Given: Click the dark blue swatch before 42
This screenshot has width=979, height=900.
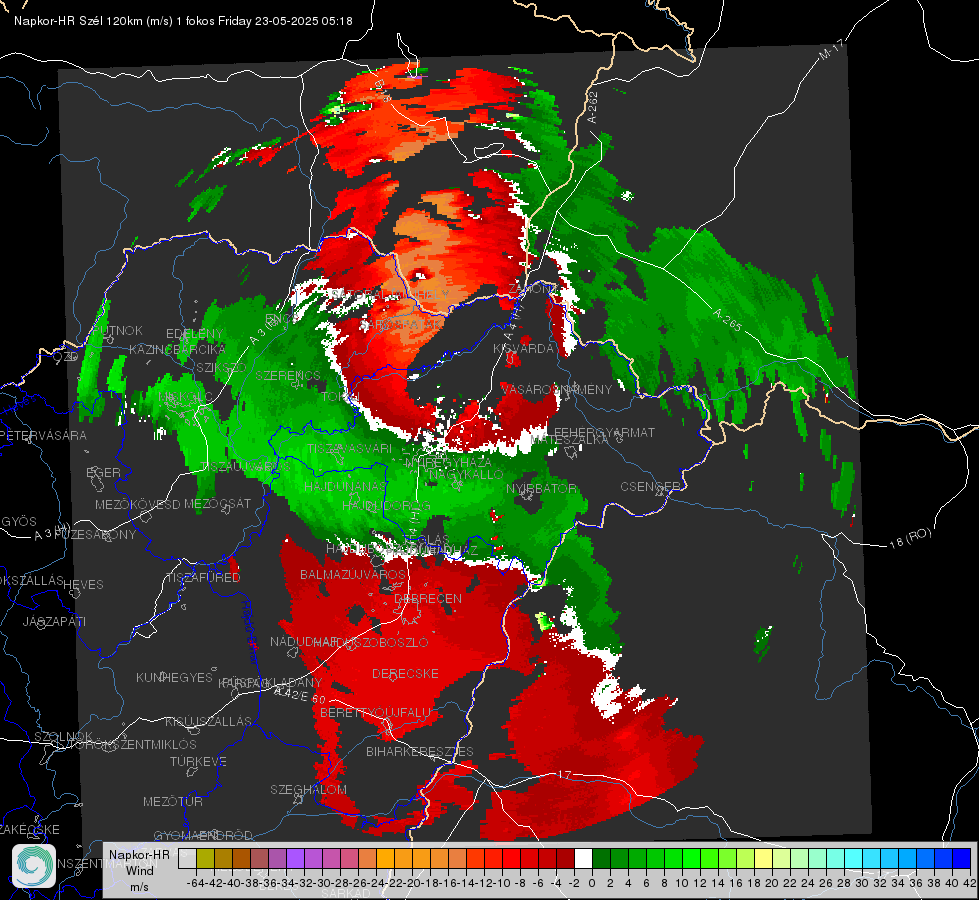Looking at the screenshot, I should tap(961, 859).
